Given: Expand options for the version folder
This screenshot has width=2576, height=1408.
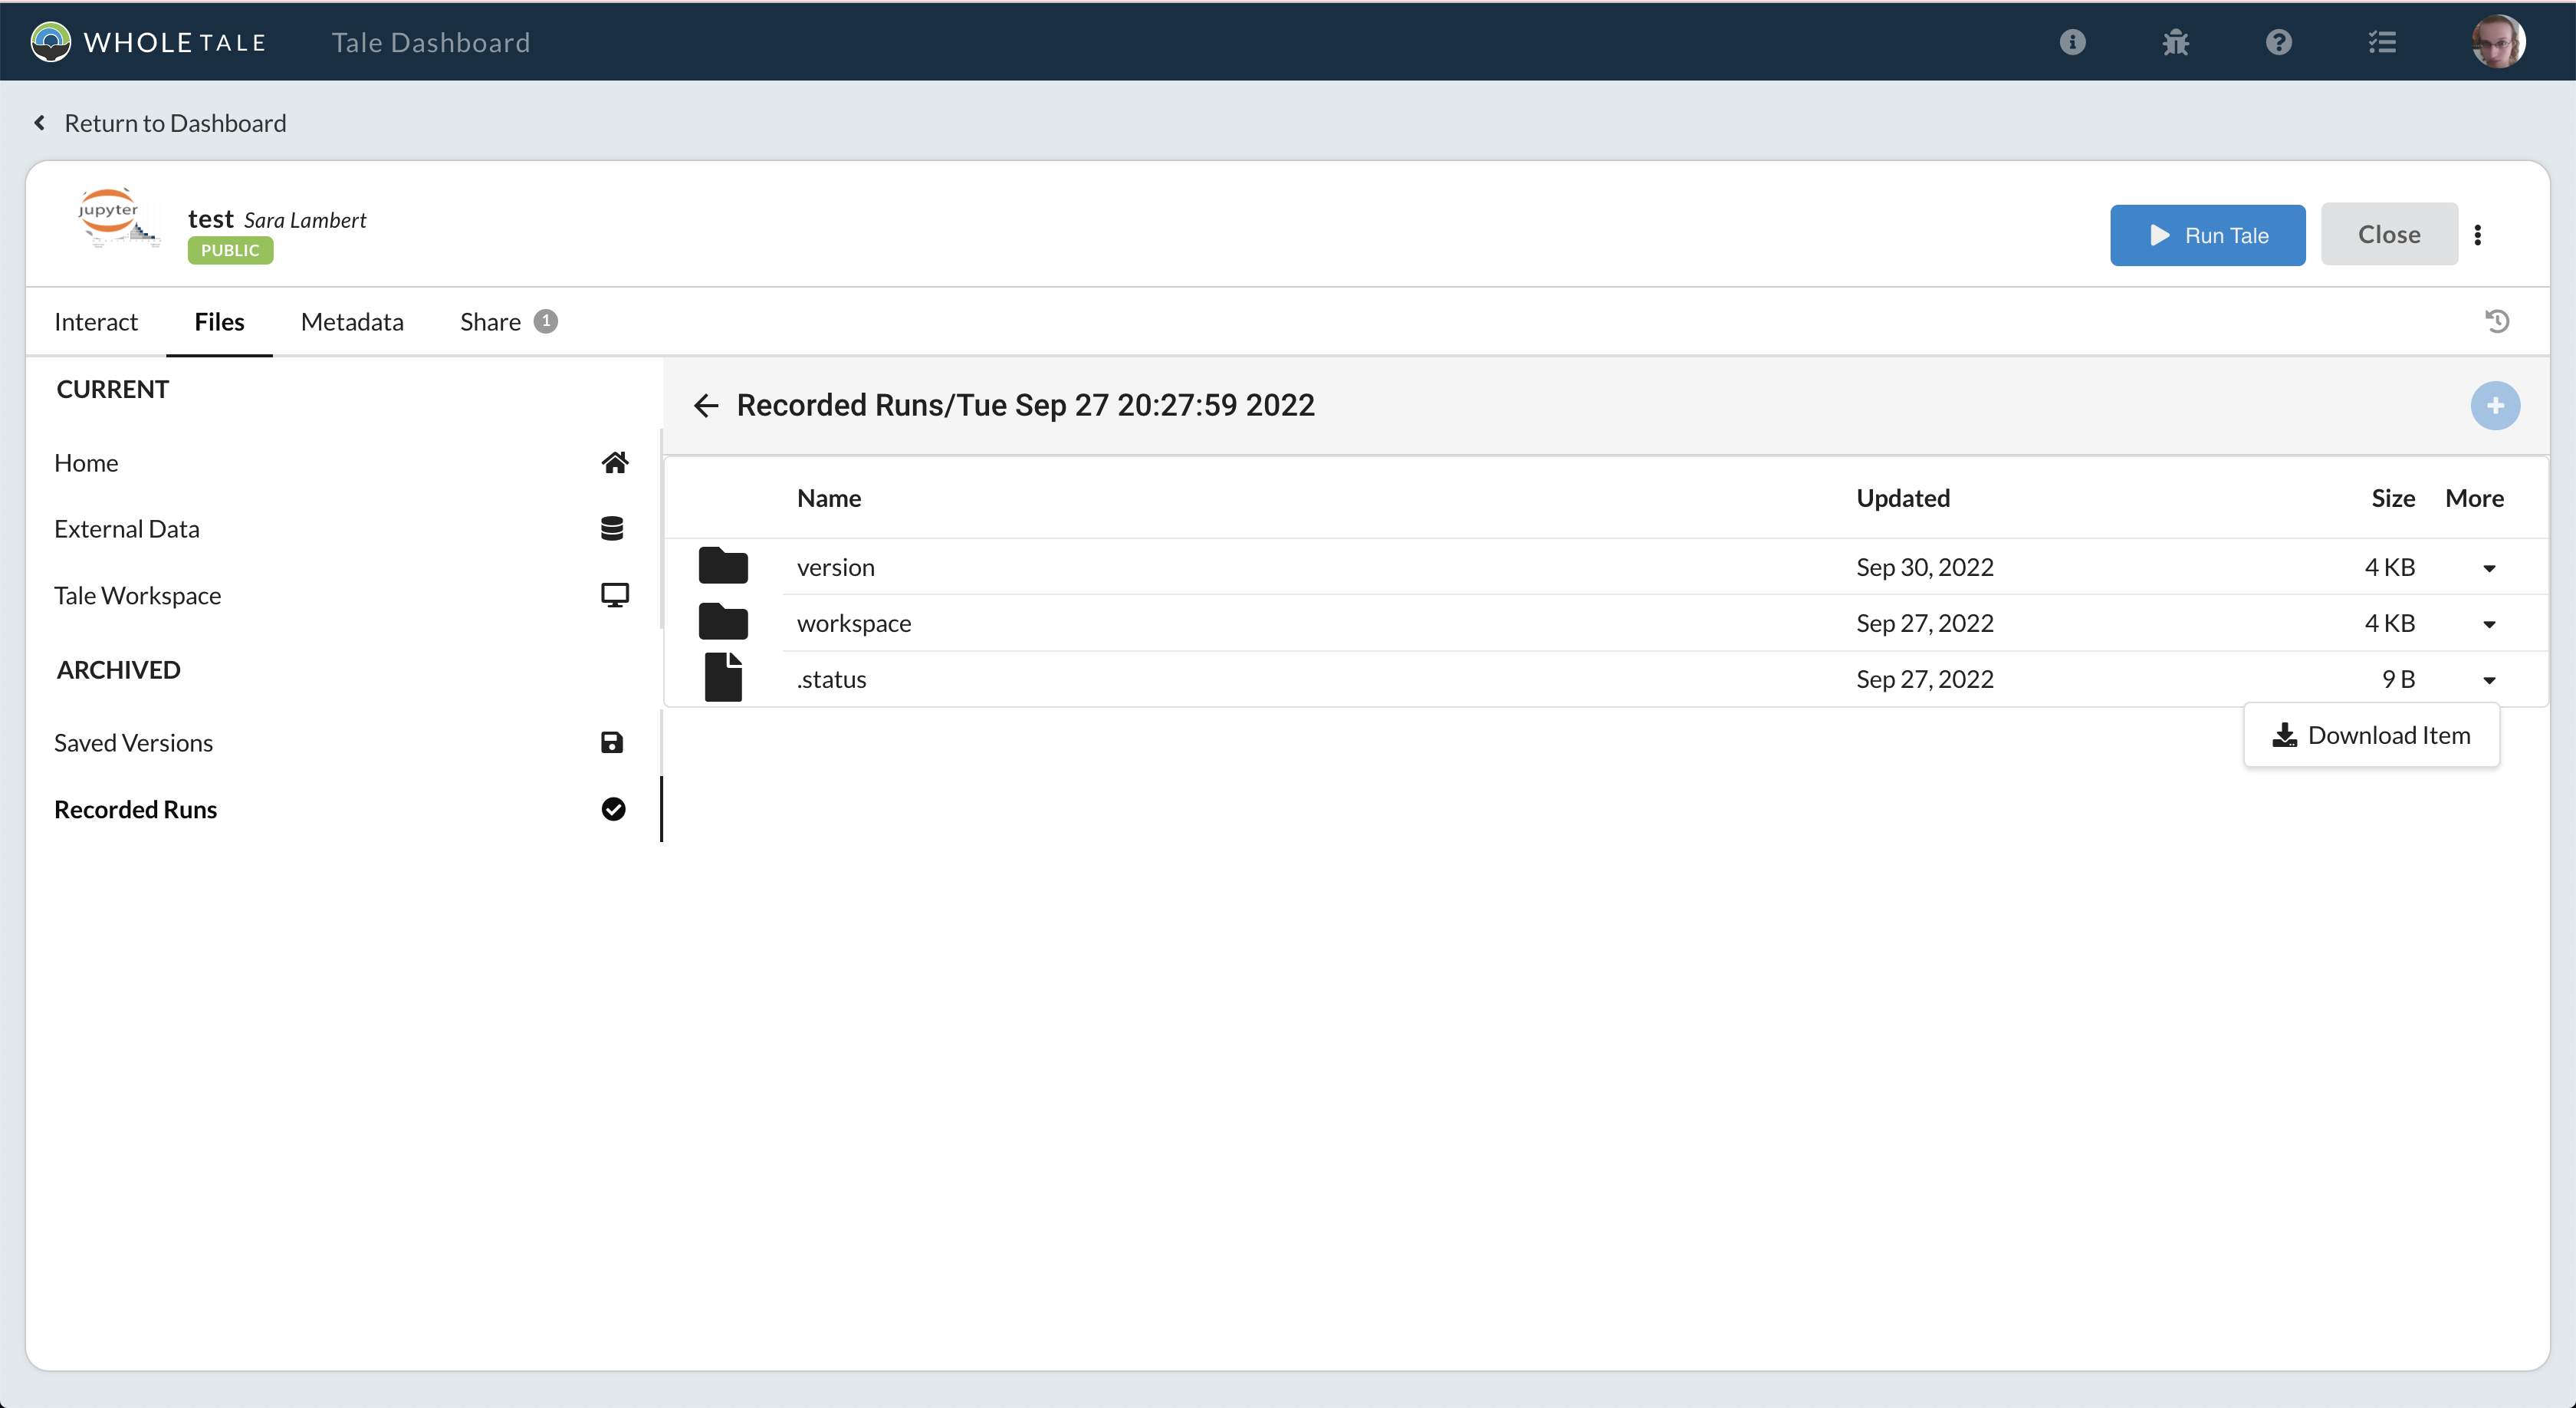Looking at the screenshot, I should 2489,568.
